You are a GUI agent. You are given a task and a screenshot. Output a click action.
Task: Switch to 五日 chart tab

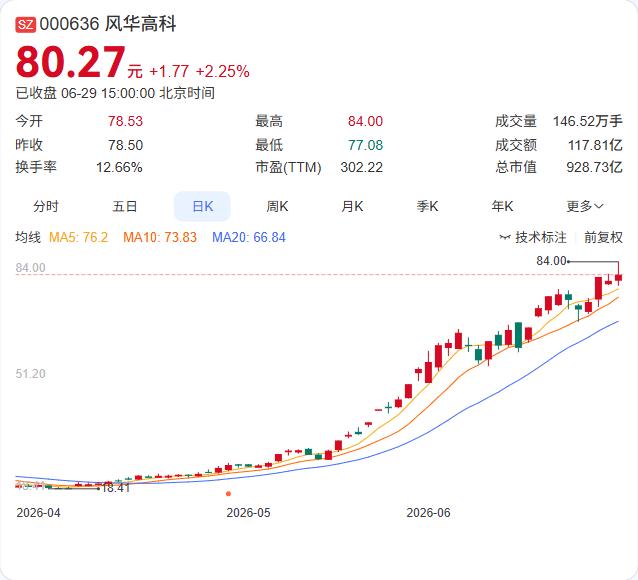tap(125, 206)
